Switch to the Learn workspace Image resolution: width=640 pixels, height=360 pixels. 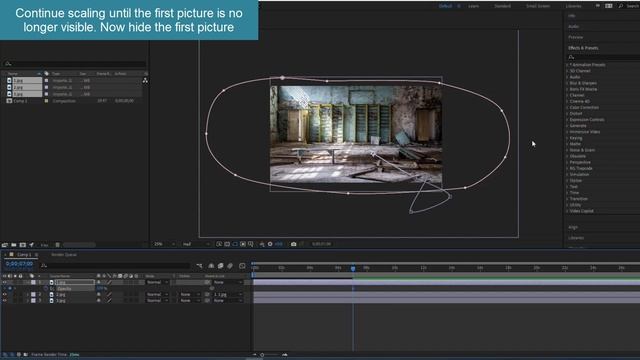tap(473, 6)
